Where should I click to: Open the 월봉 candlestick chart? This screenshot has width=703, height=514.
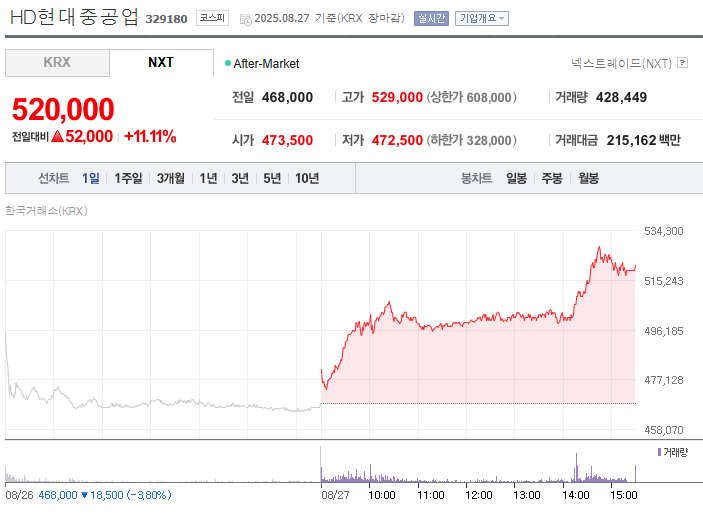(x=588, y=179)
